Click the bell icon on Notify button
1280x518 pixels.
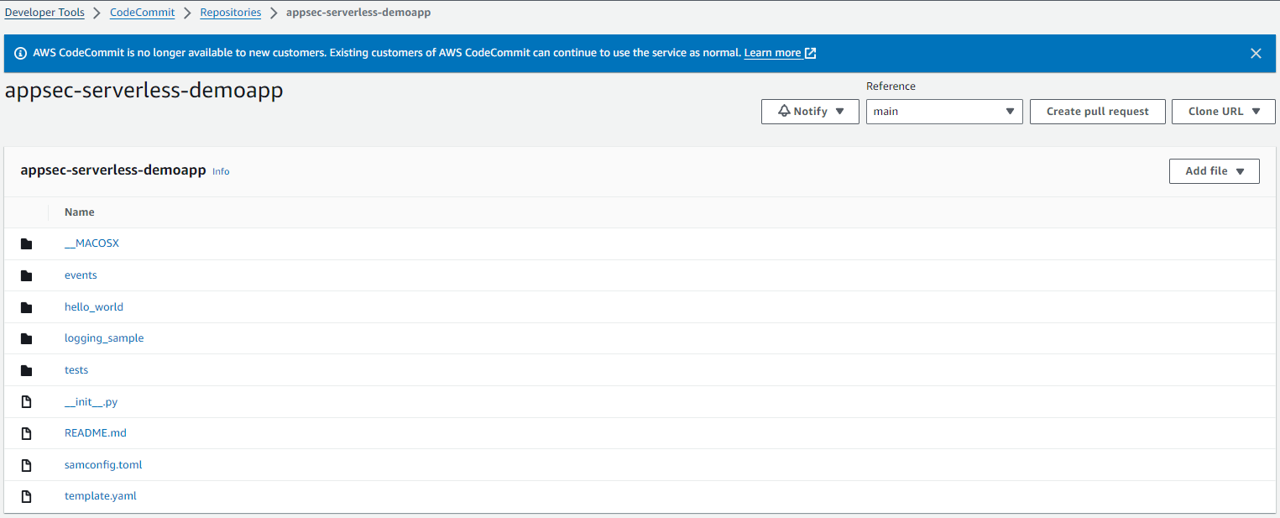[x=784, y=111]
